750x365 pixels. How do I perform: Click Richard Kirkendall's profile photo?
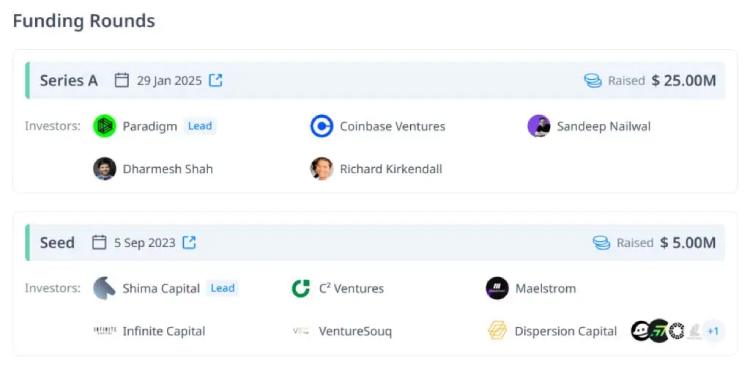[x=321, y=169]
